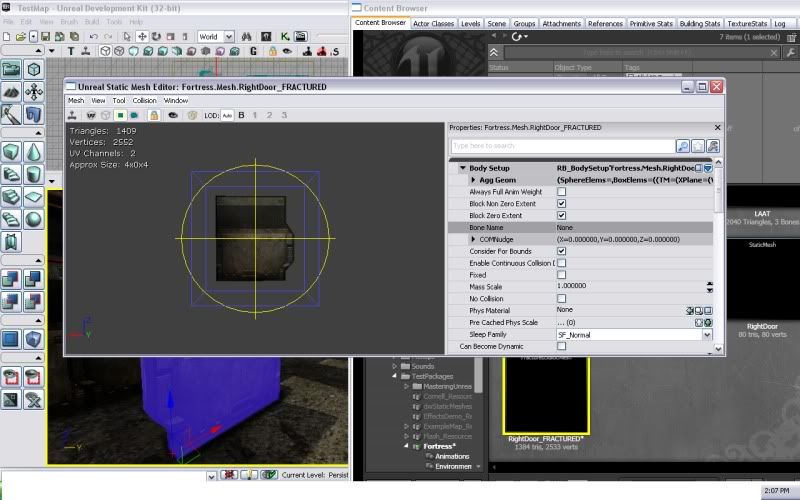Expand the COMNudge property
Screen dimensions: 800x500
[x=473, y=239]
